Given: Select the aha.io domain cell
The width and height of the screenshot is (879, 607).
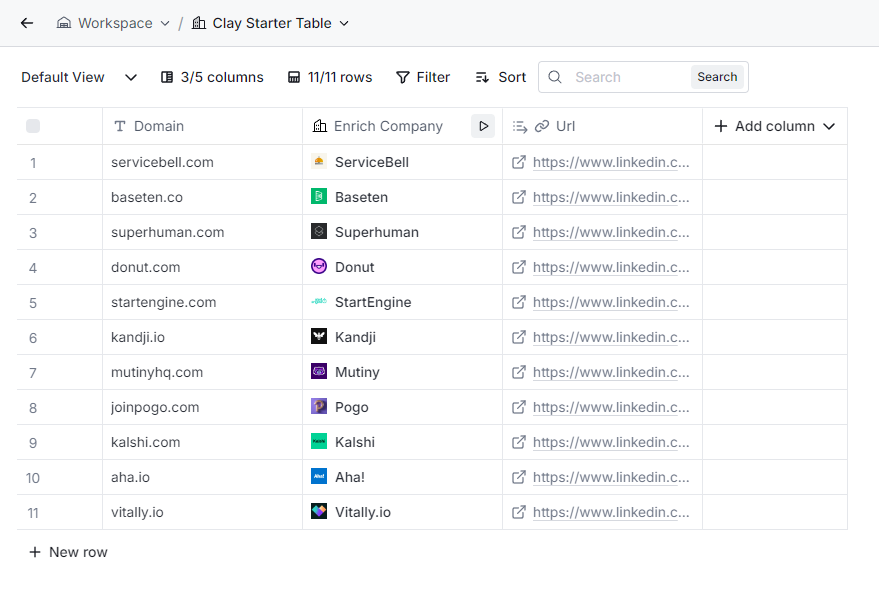Looking at the screenshot, I should pos(202,478).
